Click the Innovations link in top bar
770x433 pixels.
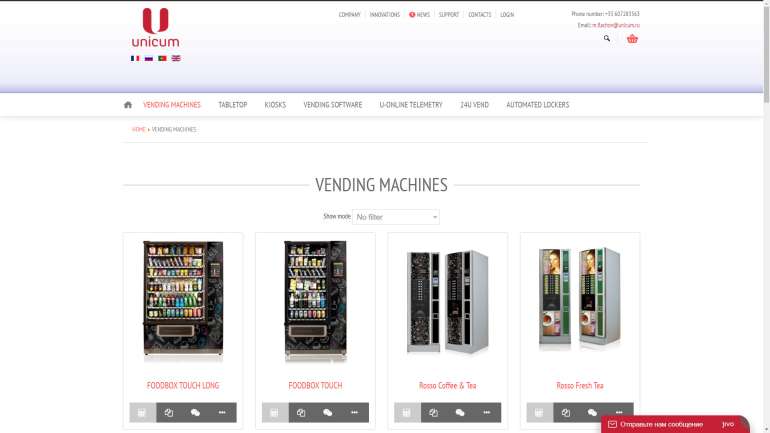(385, 15)
